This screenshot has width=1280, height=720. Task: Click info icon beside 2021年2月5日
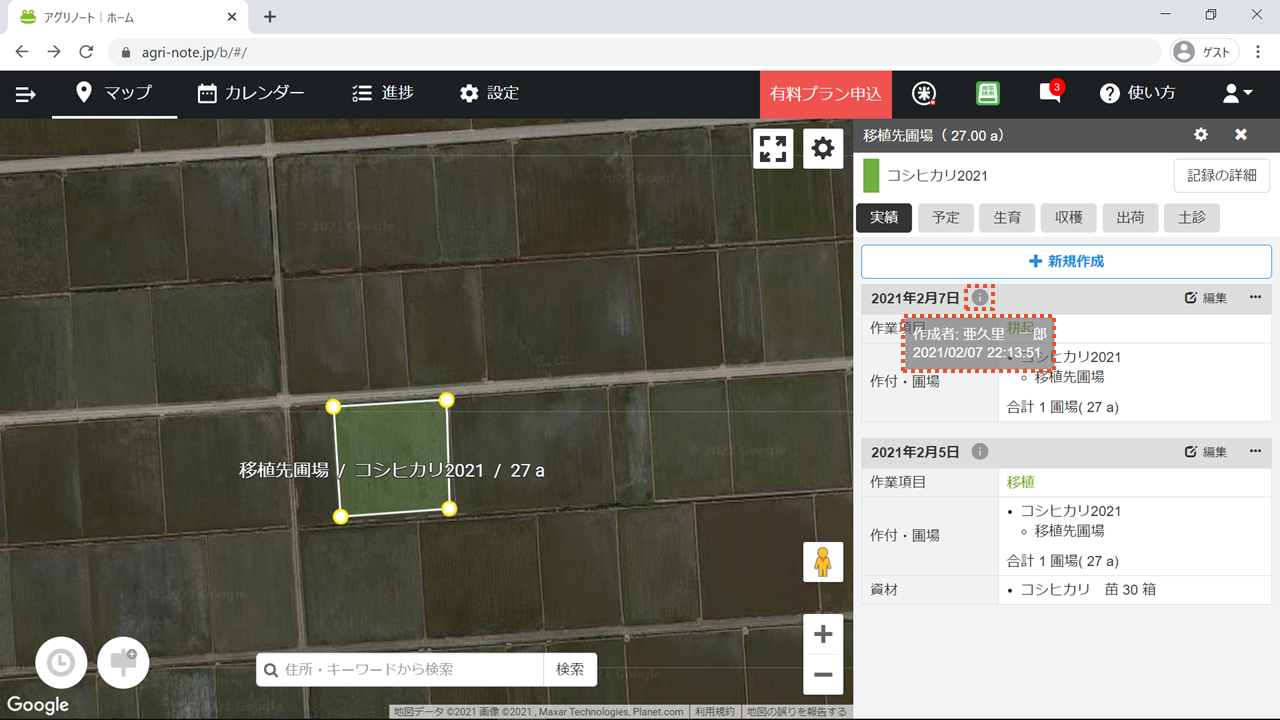point(980,452)
